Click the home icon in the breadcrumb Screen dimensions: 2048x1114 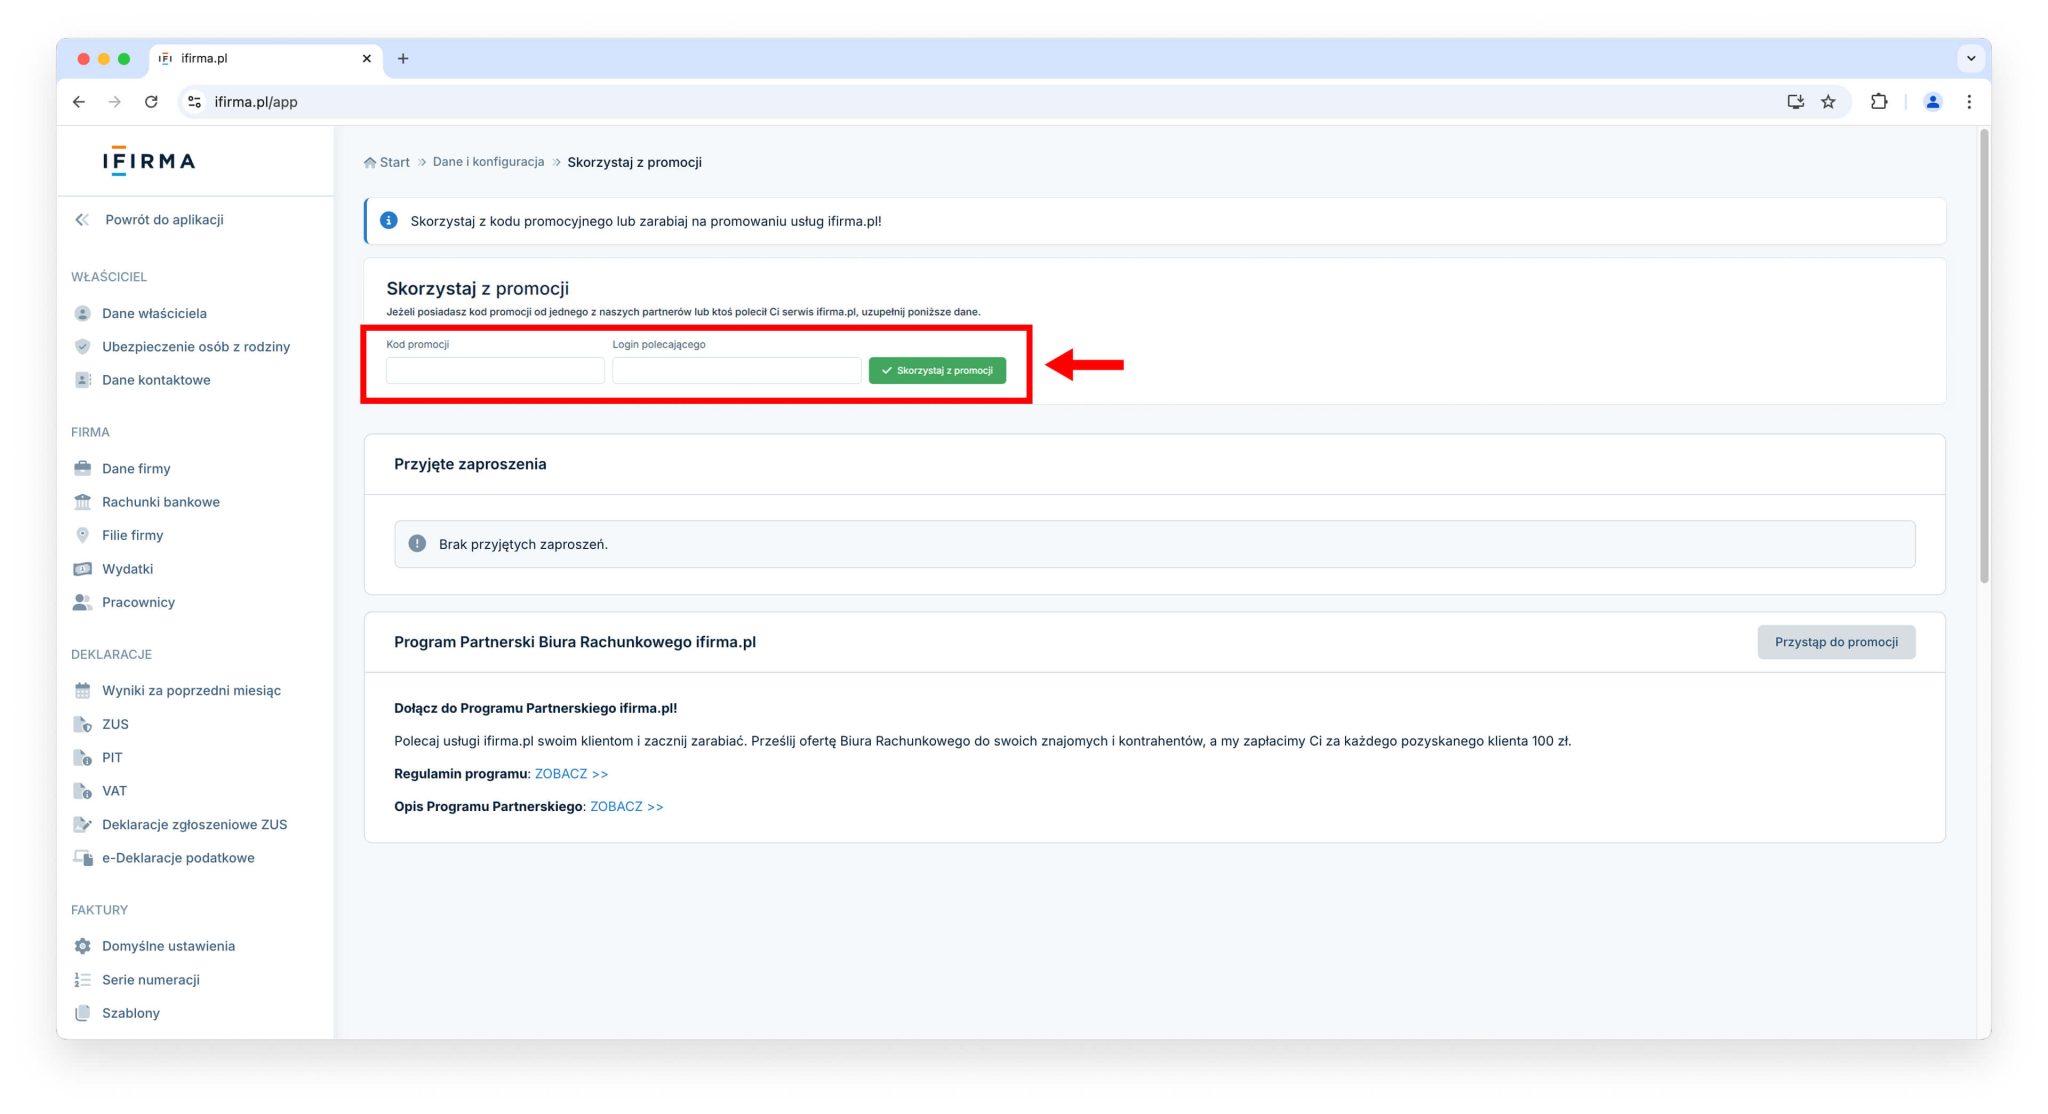point(370,162)
